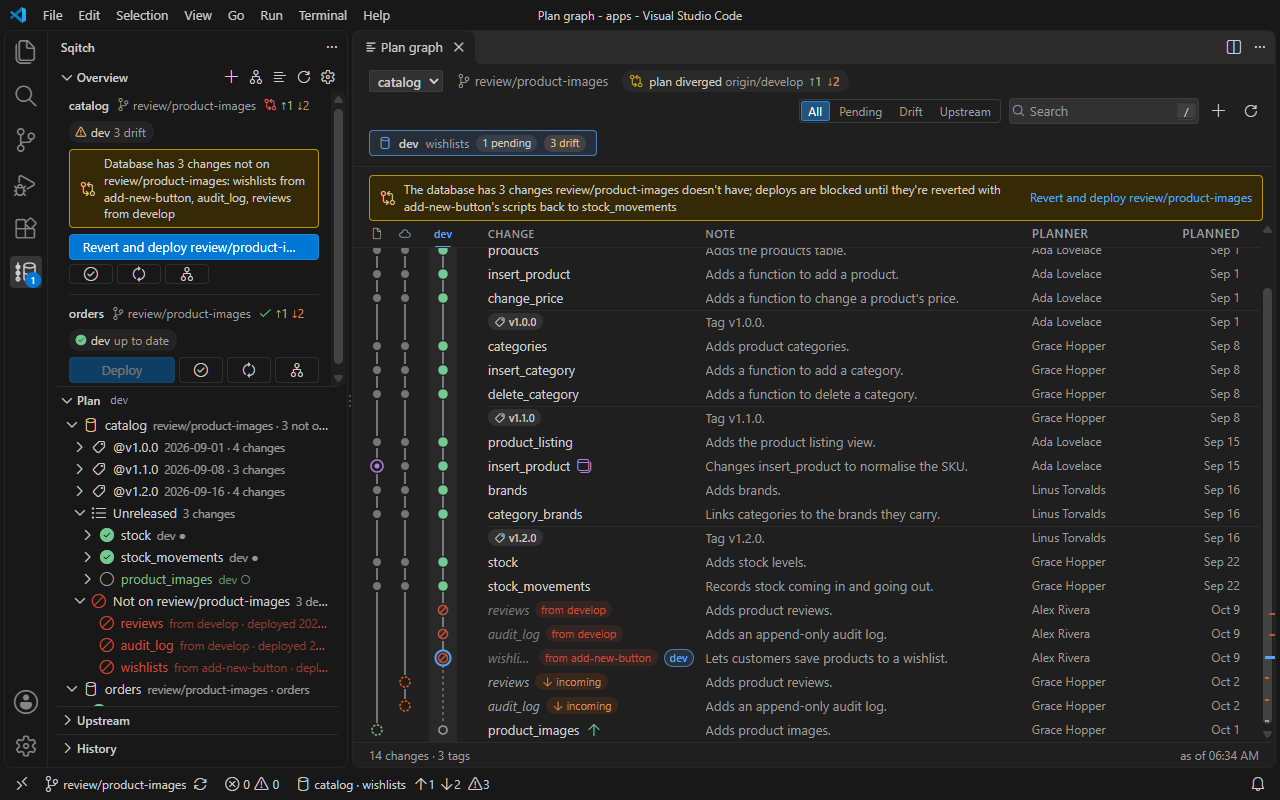This screenshot has height=800, width=1280.
Task: Select the Upstream filter
Action: click(965, 112)
